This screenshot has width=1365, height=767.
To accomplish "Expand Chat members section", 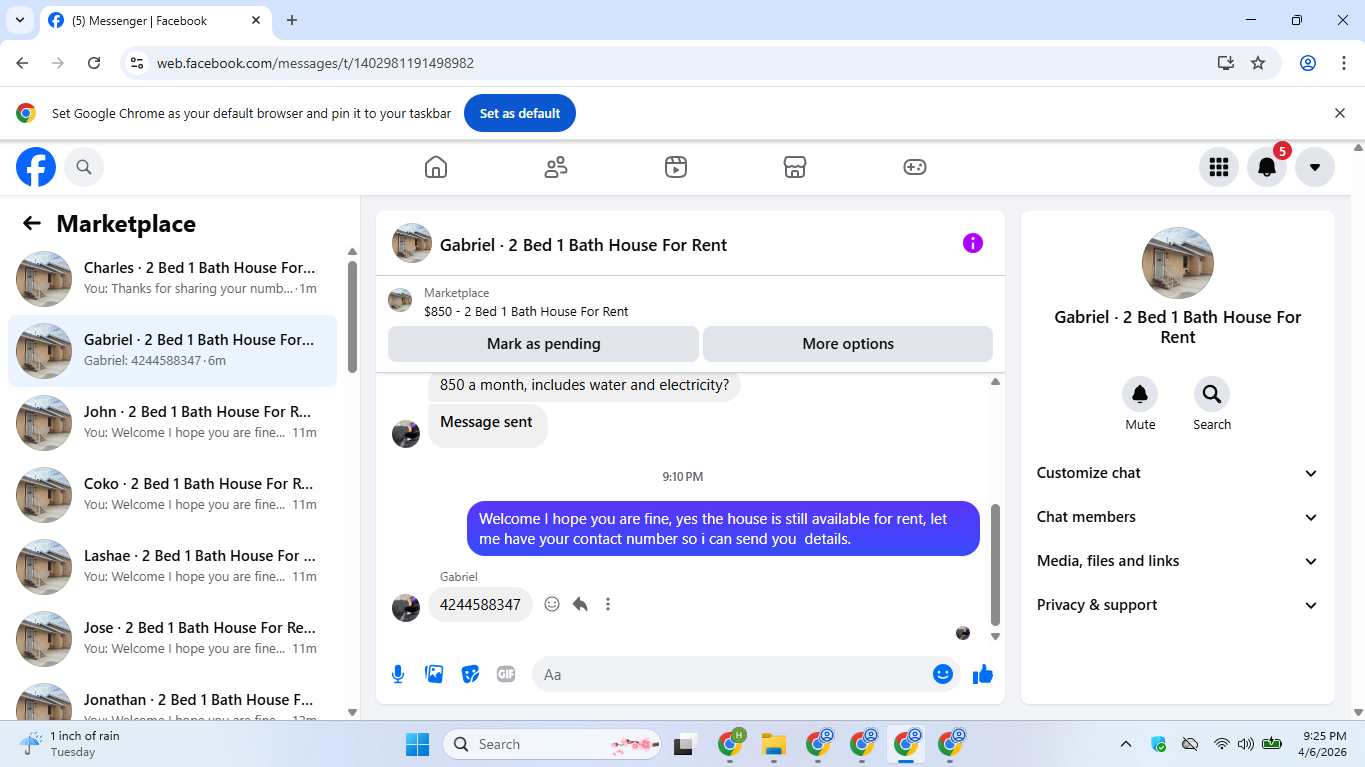I will [1178, 517].
